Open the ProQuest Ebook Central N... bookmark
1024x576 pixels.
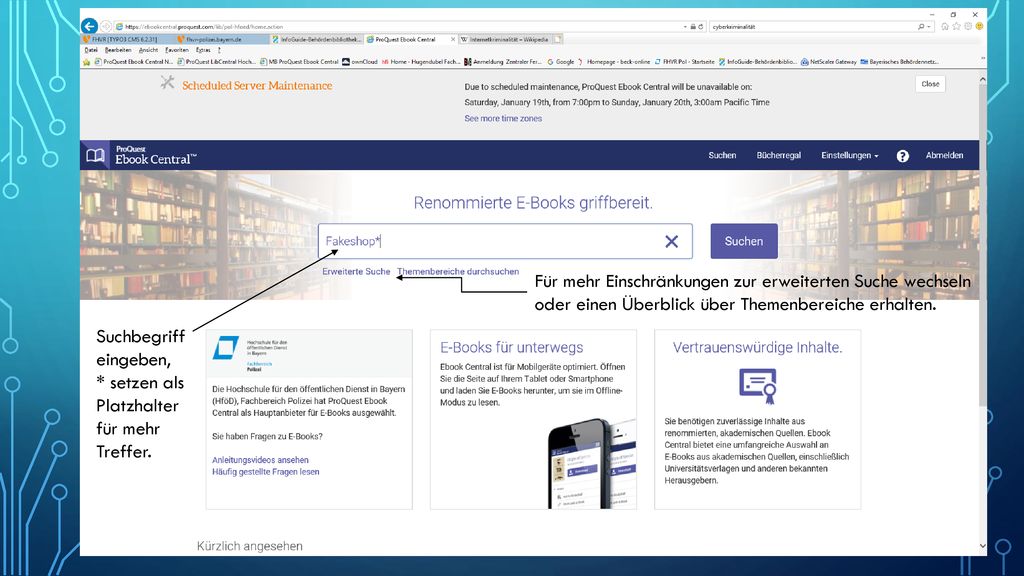click(134, 62)
